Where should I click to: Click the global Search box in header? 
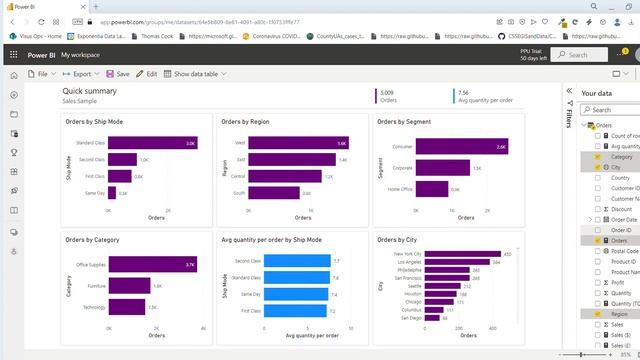[x=579, y=54]
